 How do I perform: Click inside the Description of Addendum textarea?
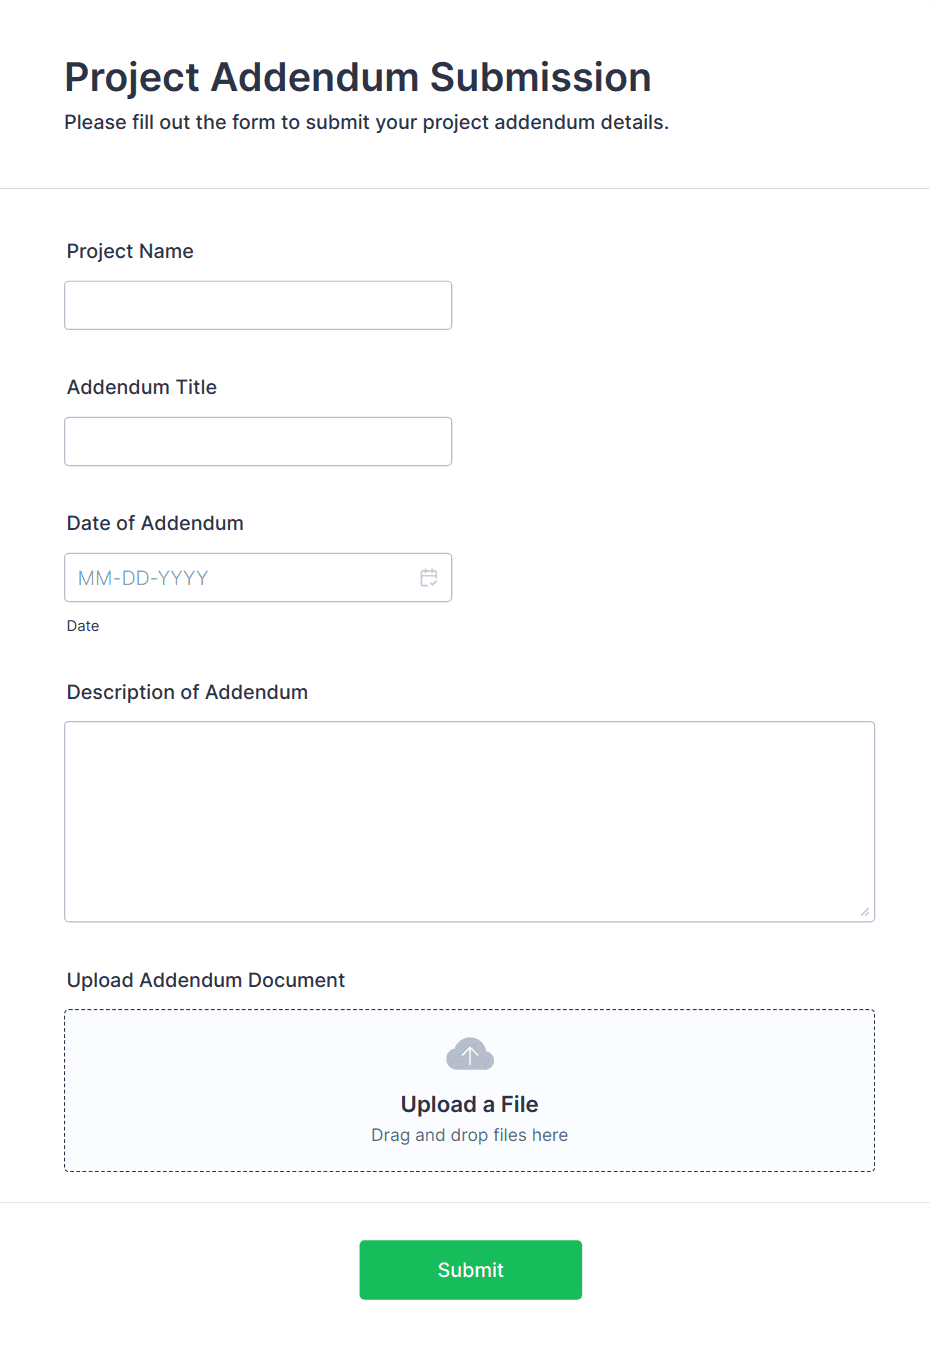point(469,820)
